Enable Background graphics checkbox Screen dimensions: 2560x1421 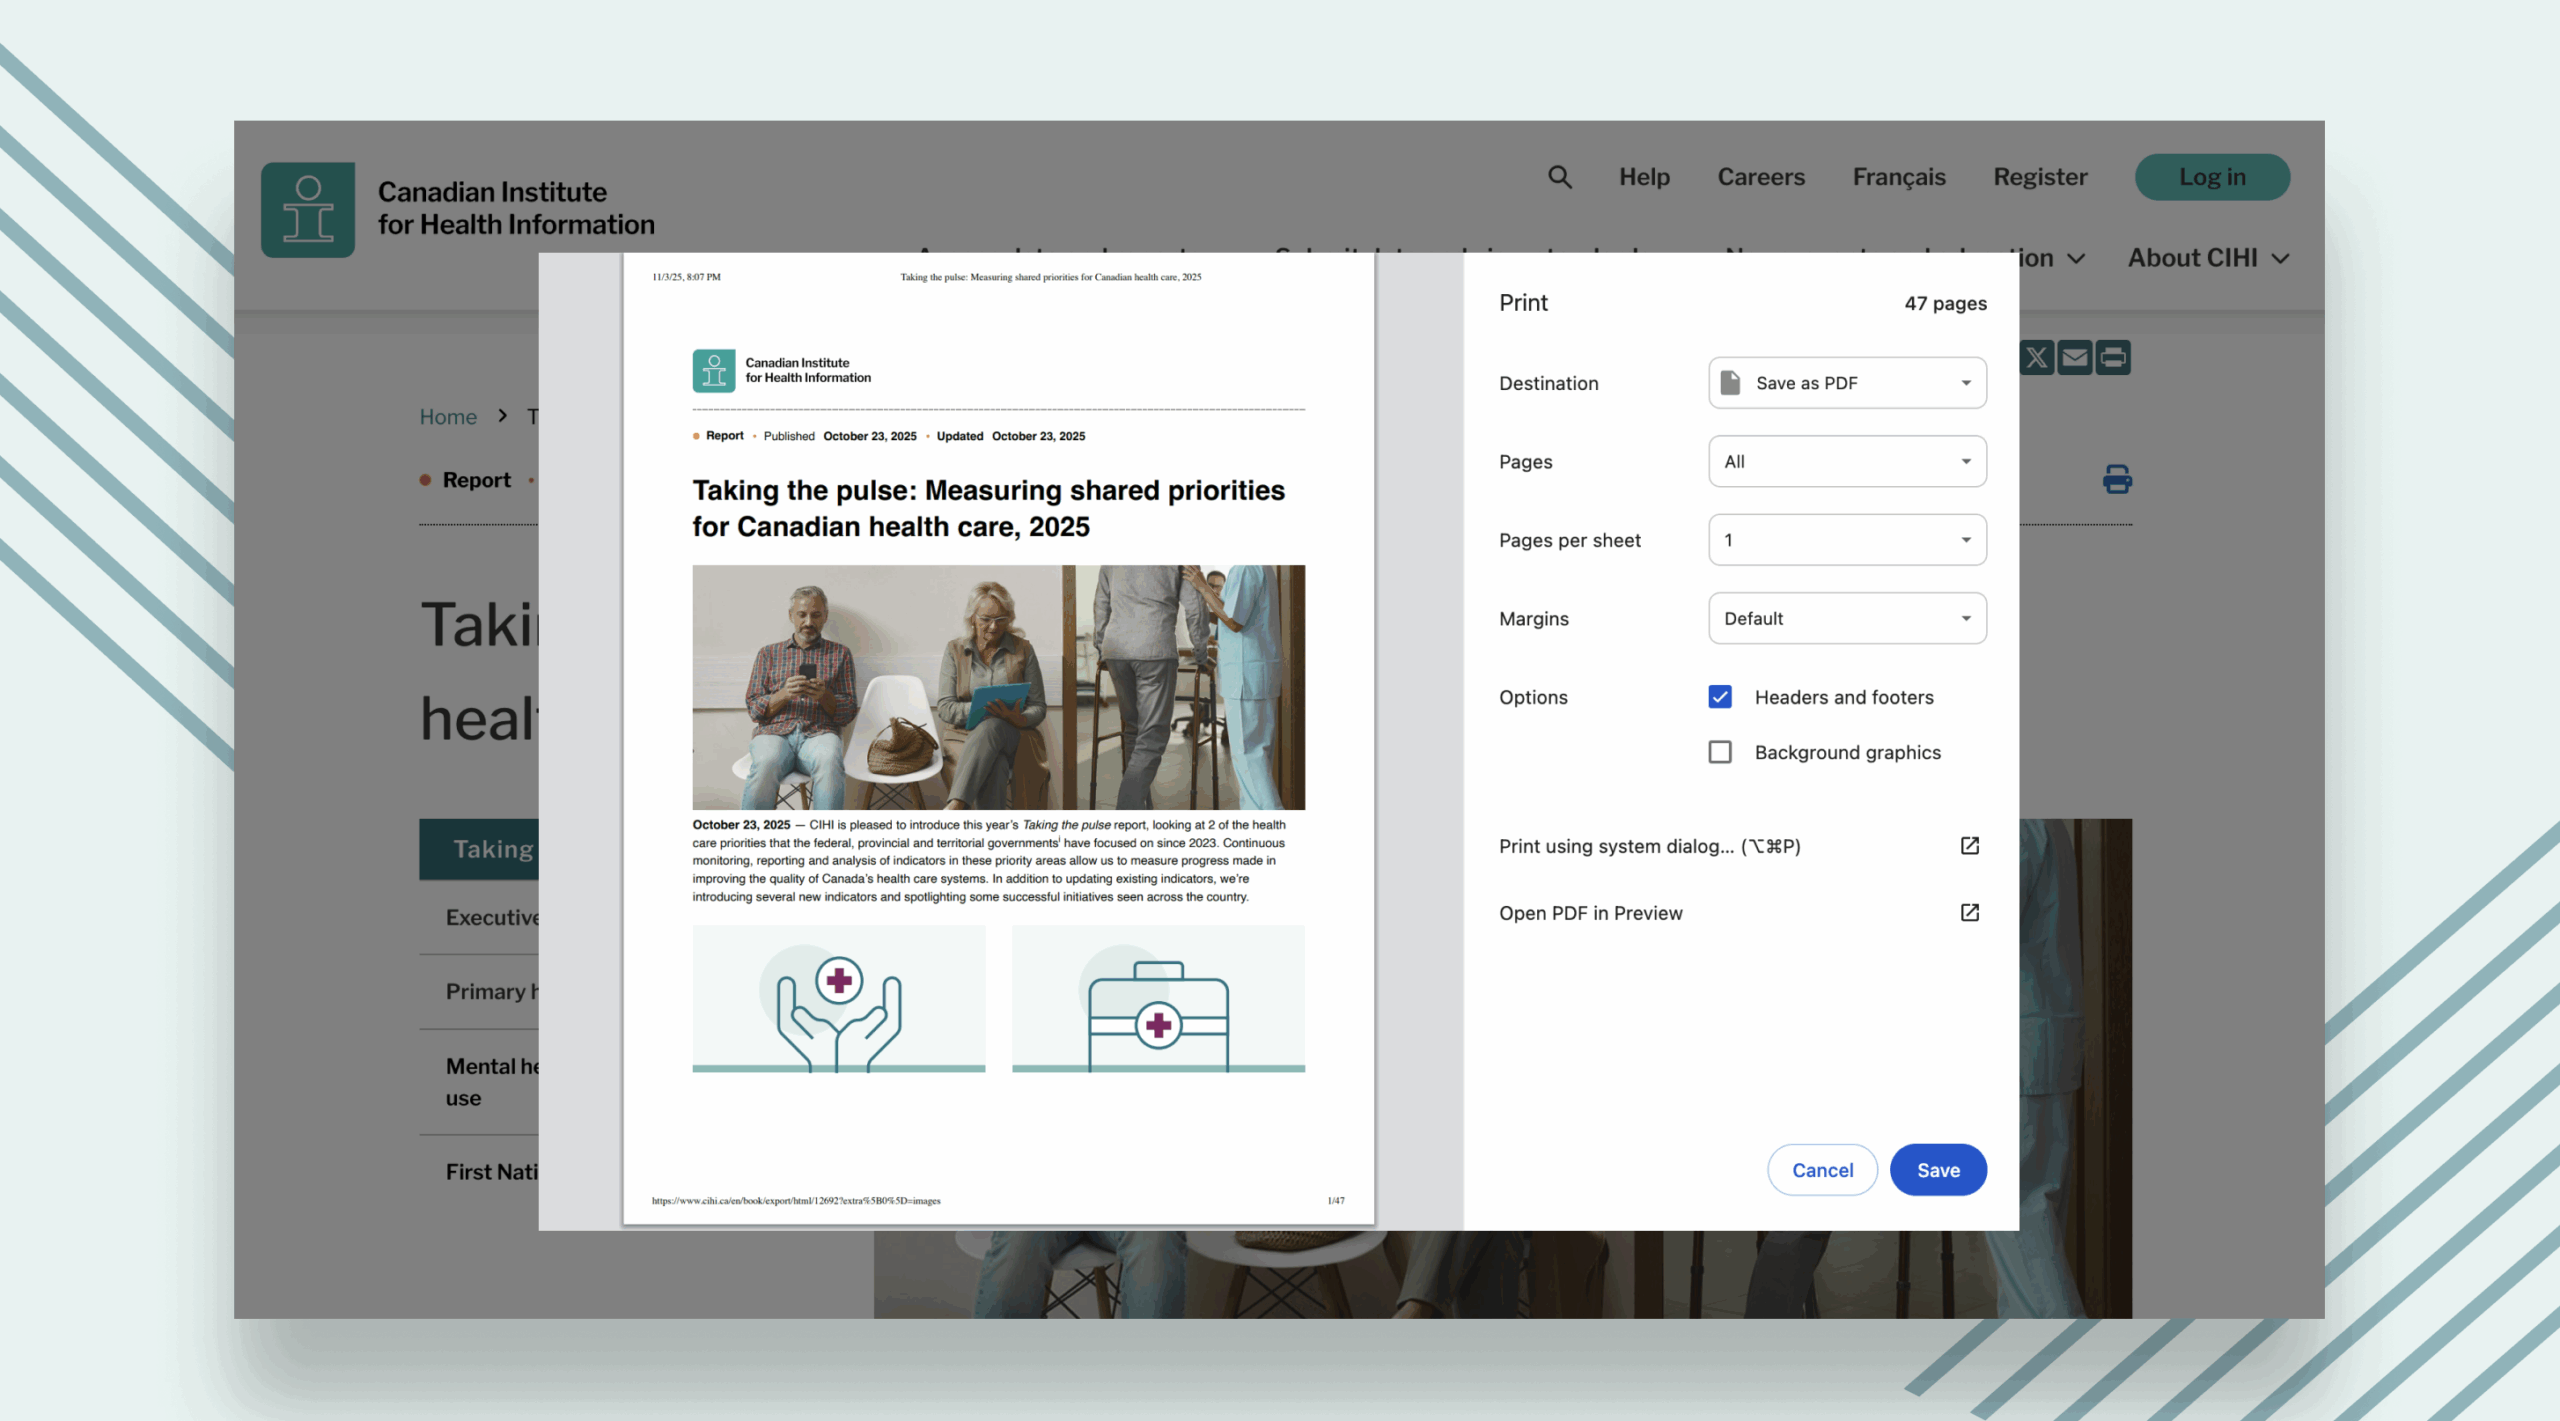coord(1720,752)
